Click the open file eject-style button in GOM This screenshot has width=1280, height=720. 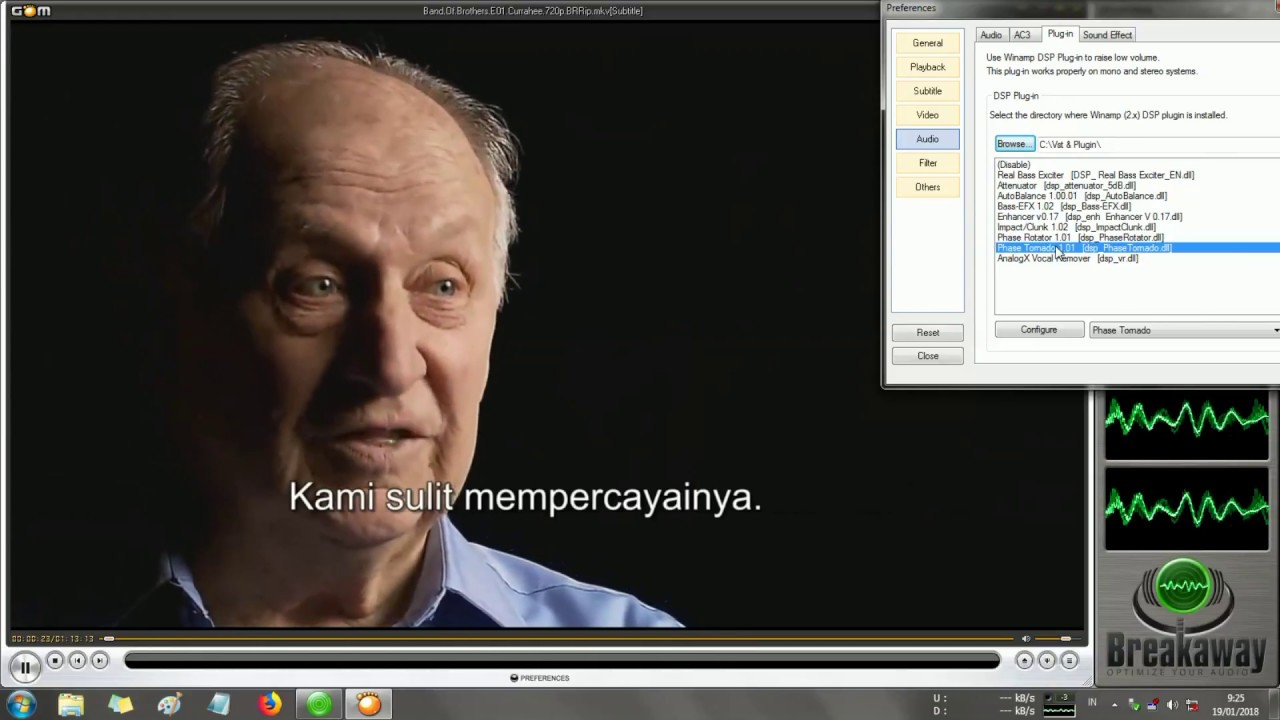1024,660
